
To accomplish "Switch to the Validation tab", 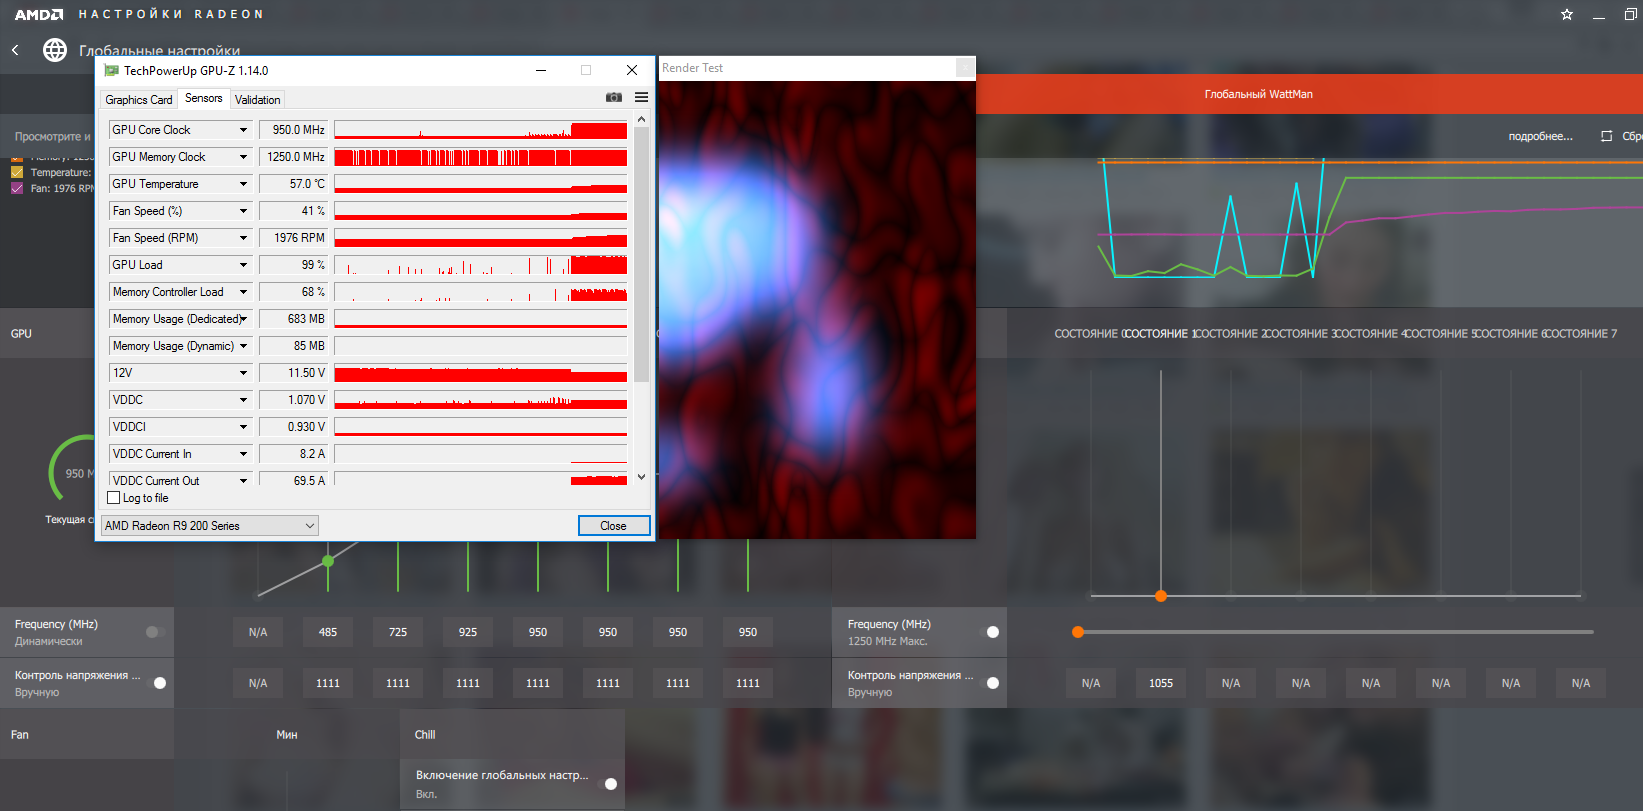I will point(258,100).
